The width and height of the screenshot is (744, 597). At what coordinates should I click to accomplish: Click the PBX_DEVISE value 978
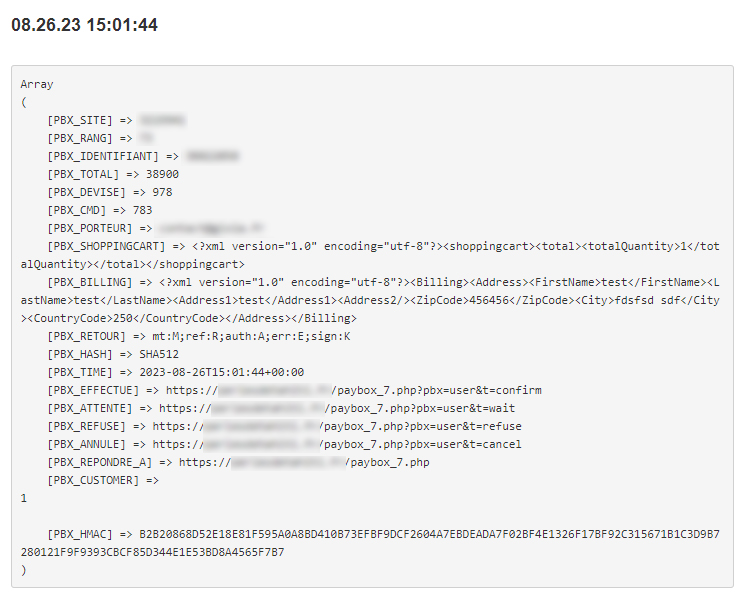click(162, 192)
